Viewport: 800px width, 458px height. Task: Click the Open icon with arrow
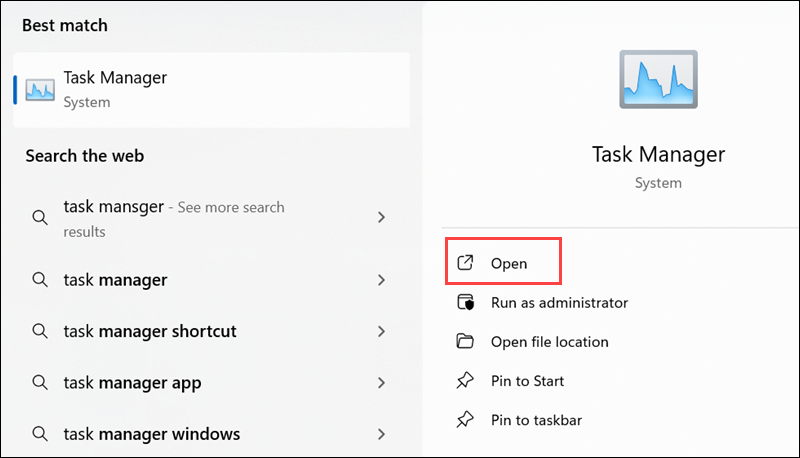click(465, 263)
